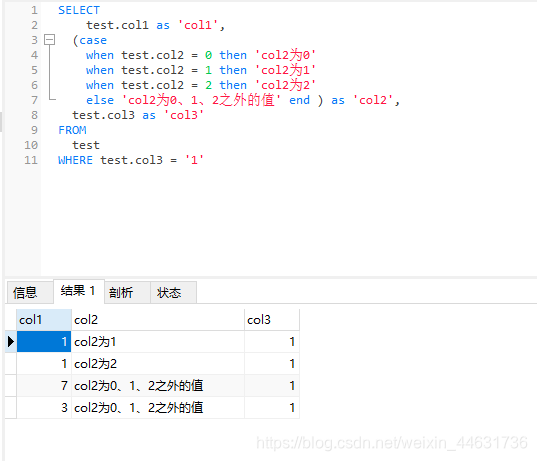Select the cell reading 'col2为2'
The width and height of the screenshot is (537, 461).
point(158,363)
